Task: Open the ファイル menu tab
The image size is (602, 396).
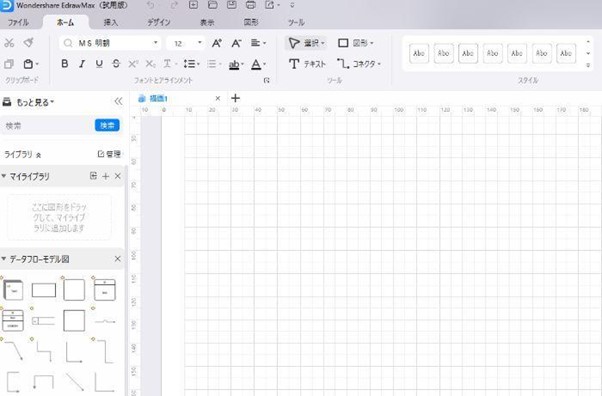Action: 18,22
